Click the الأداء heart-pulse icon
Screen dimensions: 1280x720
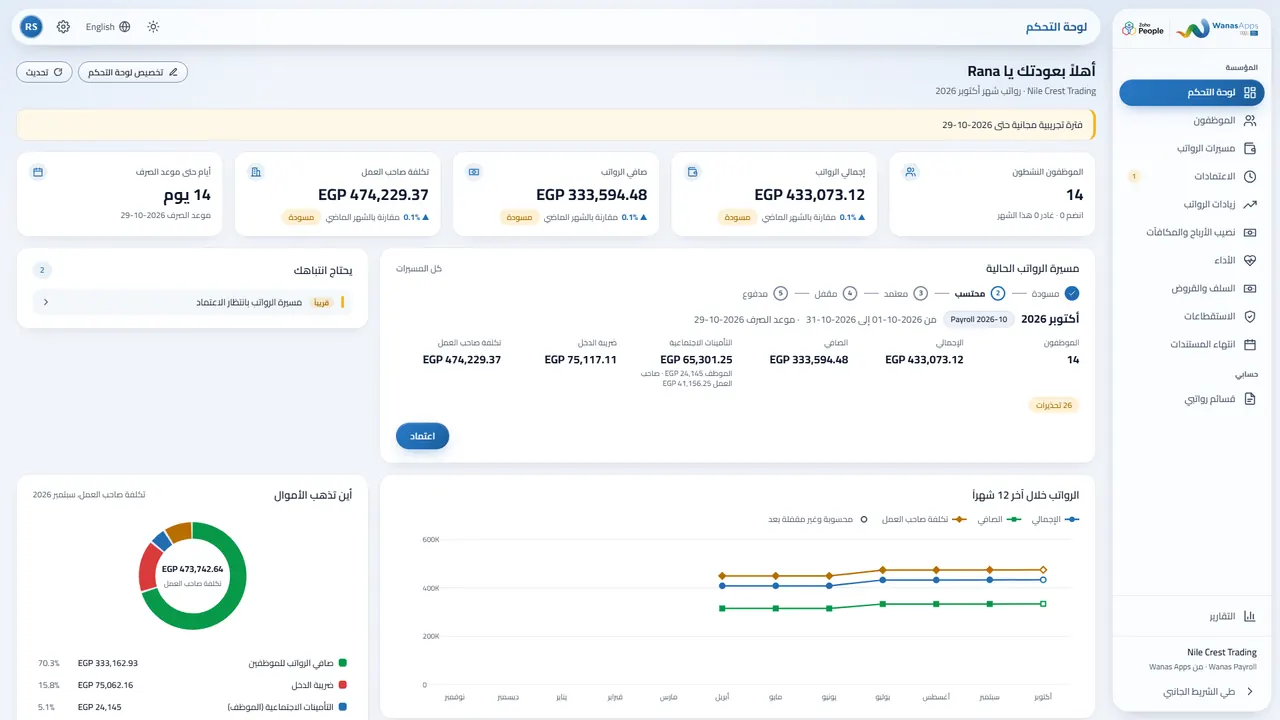[x=1249, y=260]
